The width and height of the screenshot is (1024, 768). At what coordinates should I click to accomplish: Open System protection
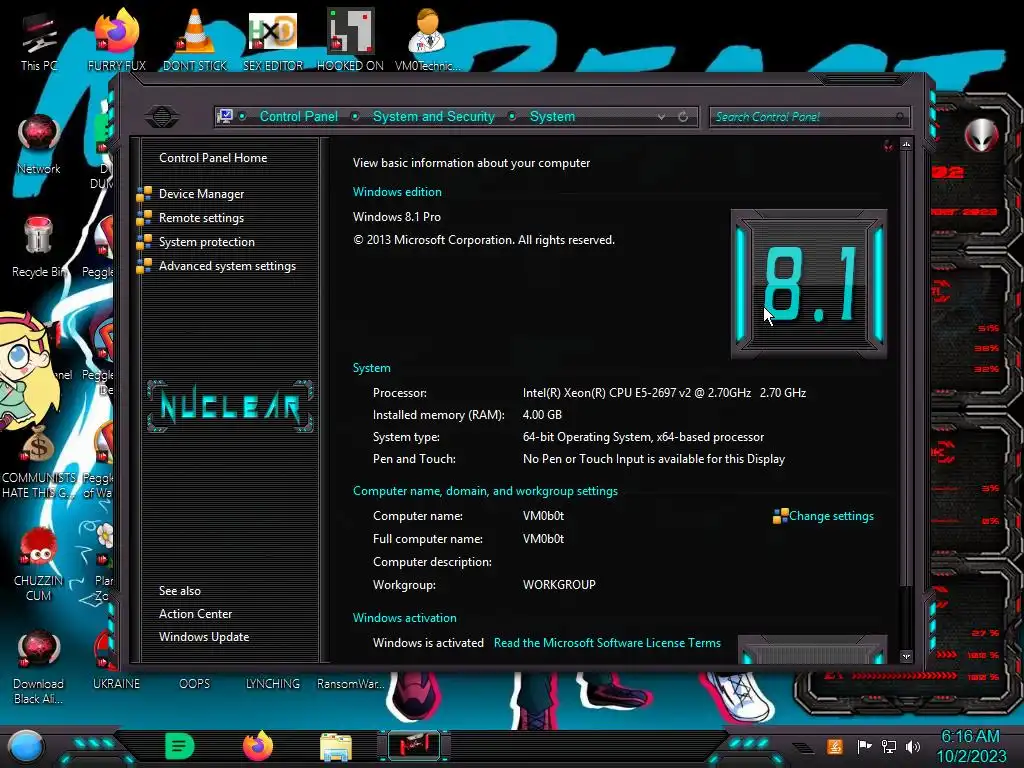(206, 242)
